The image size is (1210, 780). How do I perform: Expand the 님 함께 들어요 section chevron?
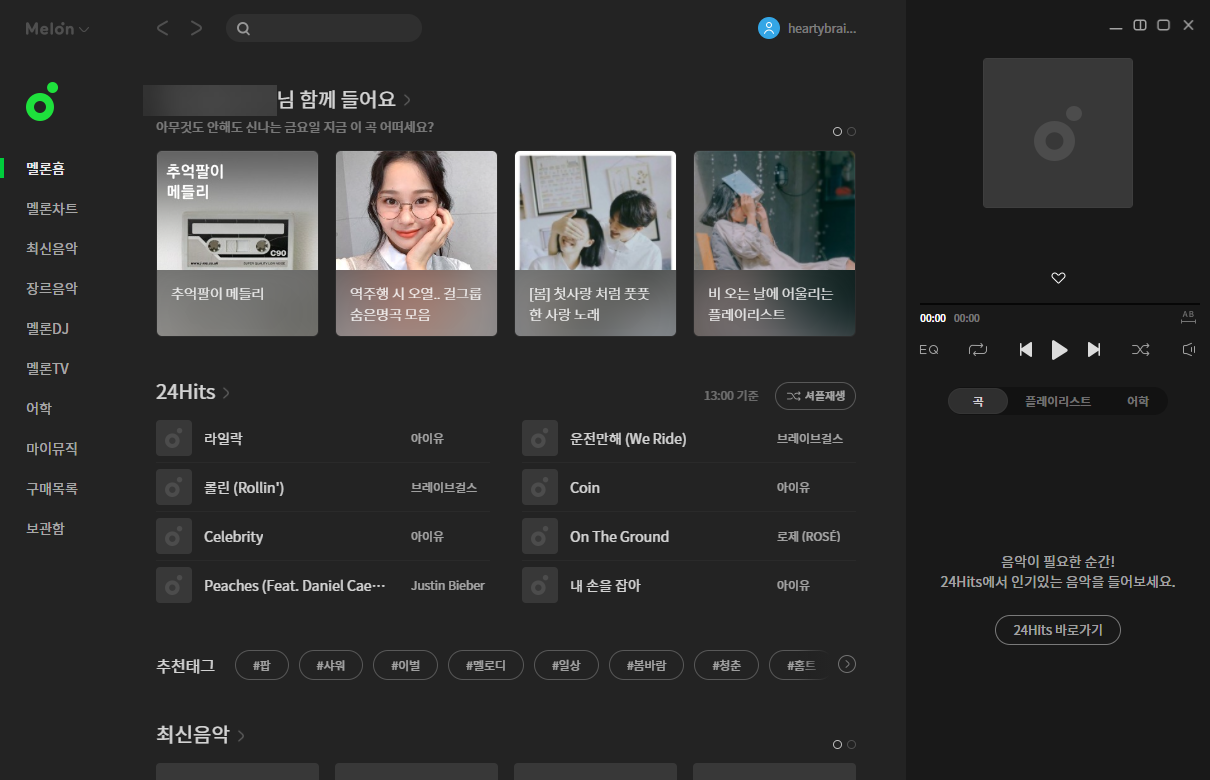click(408, 100)
